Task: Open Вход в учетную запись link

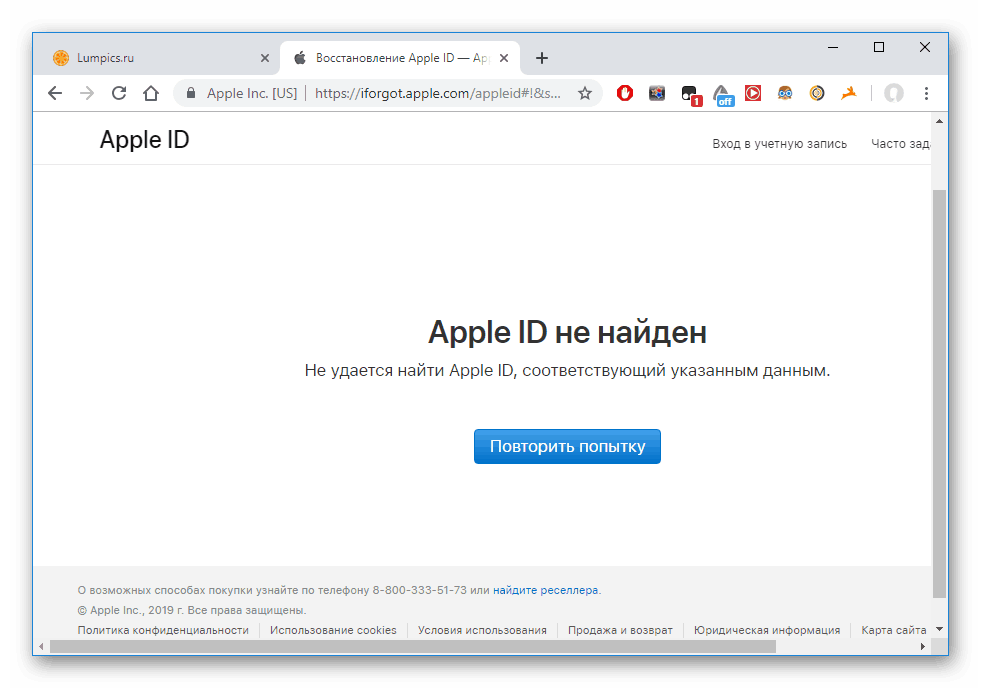Action: point(780,144)
